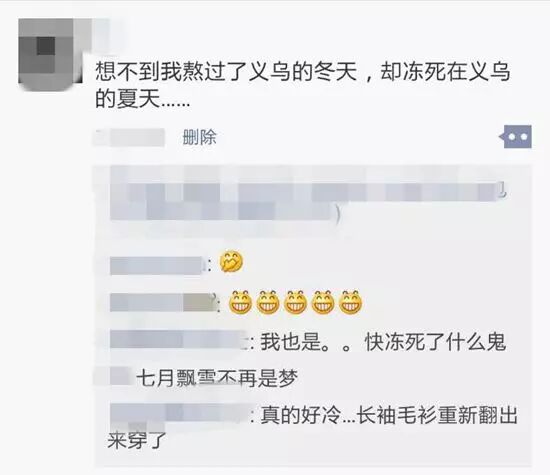This screenshot has width=550, height=475.
Task: Click the 删除 link under the post
Action: [x=199, y=137]
